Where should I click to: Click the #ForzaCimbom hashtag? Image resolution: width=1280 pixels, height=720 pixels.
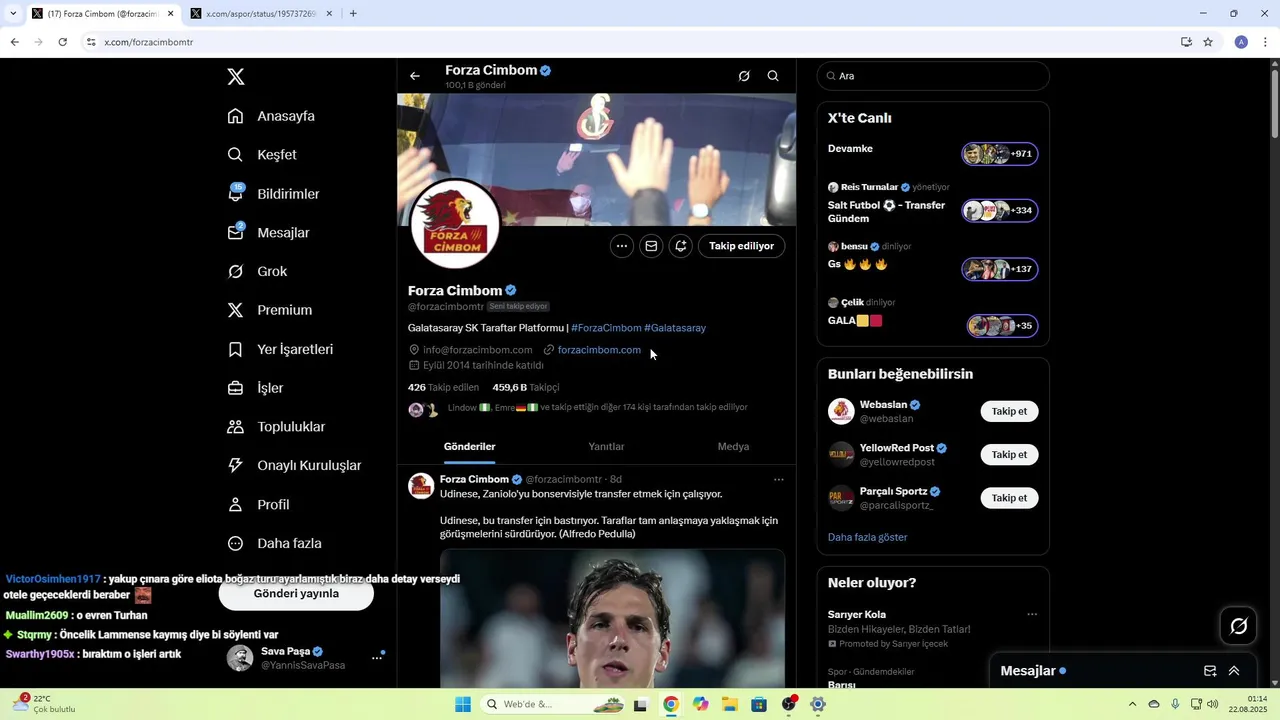(606, 328)
